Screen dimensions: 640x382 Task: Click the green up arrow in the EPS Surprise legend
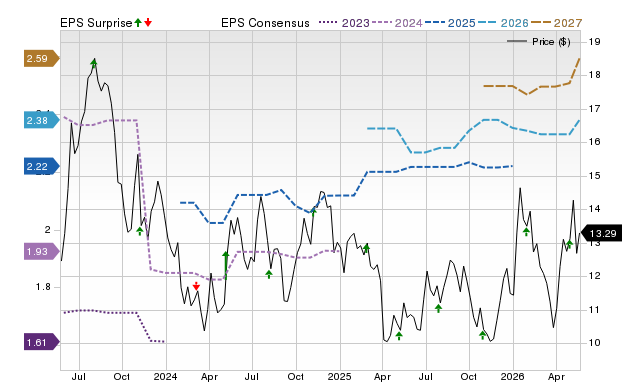click(138, 22)
